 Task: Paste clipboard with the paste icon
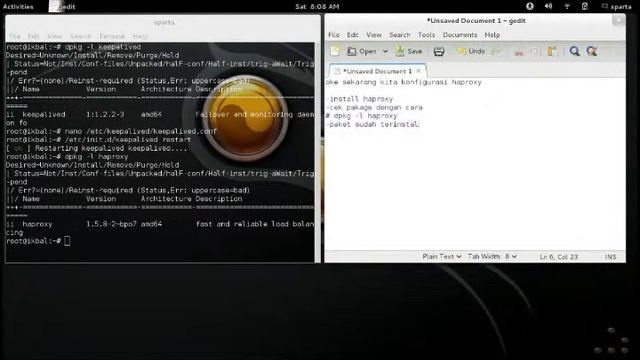552,51
